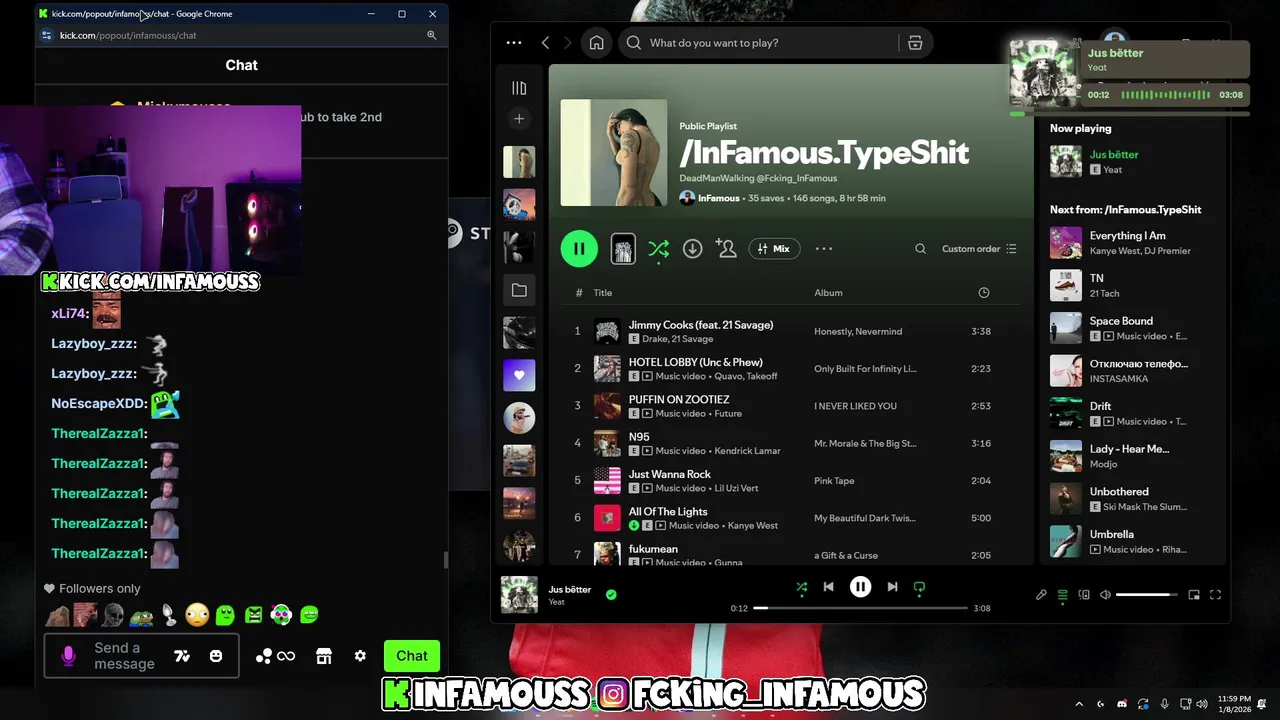This screenshot has width=1280, height=720.
Task: Go back in Spotify navigation
Action: pyautogui.click(x=545, y=43)
